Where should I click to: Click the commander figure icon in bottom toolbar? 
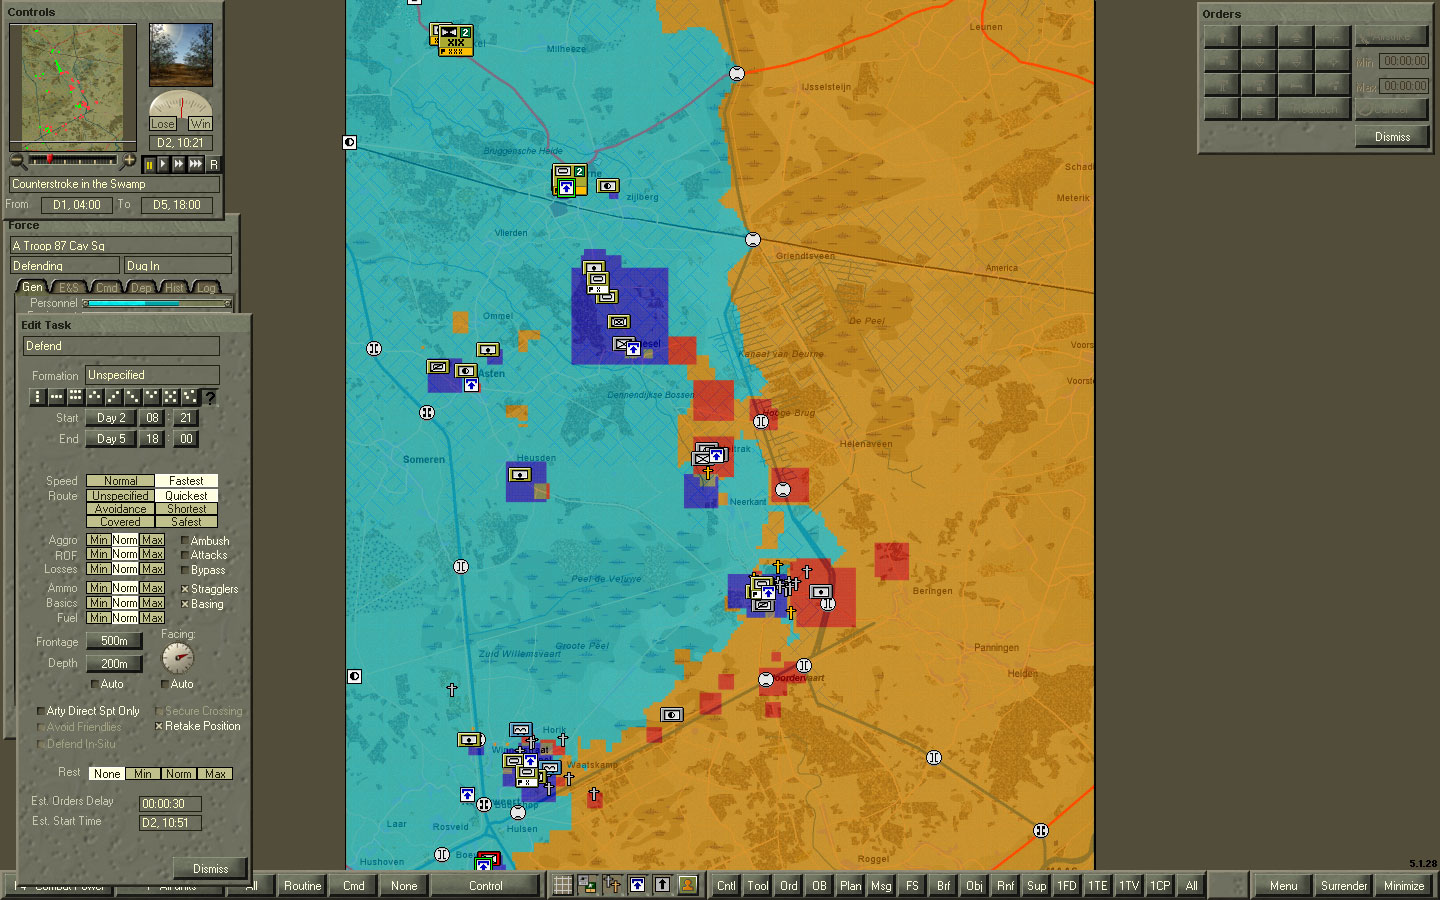click(x=687, y=885)
